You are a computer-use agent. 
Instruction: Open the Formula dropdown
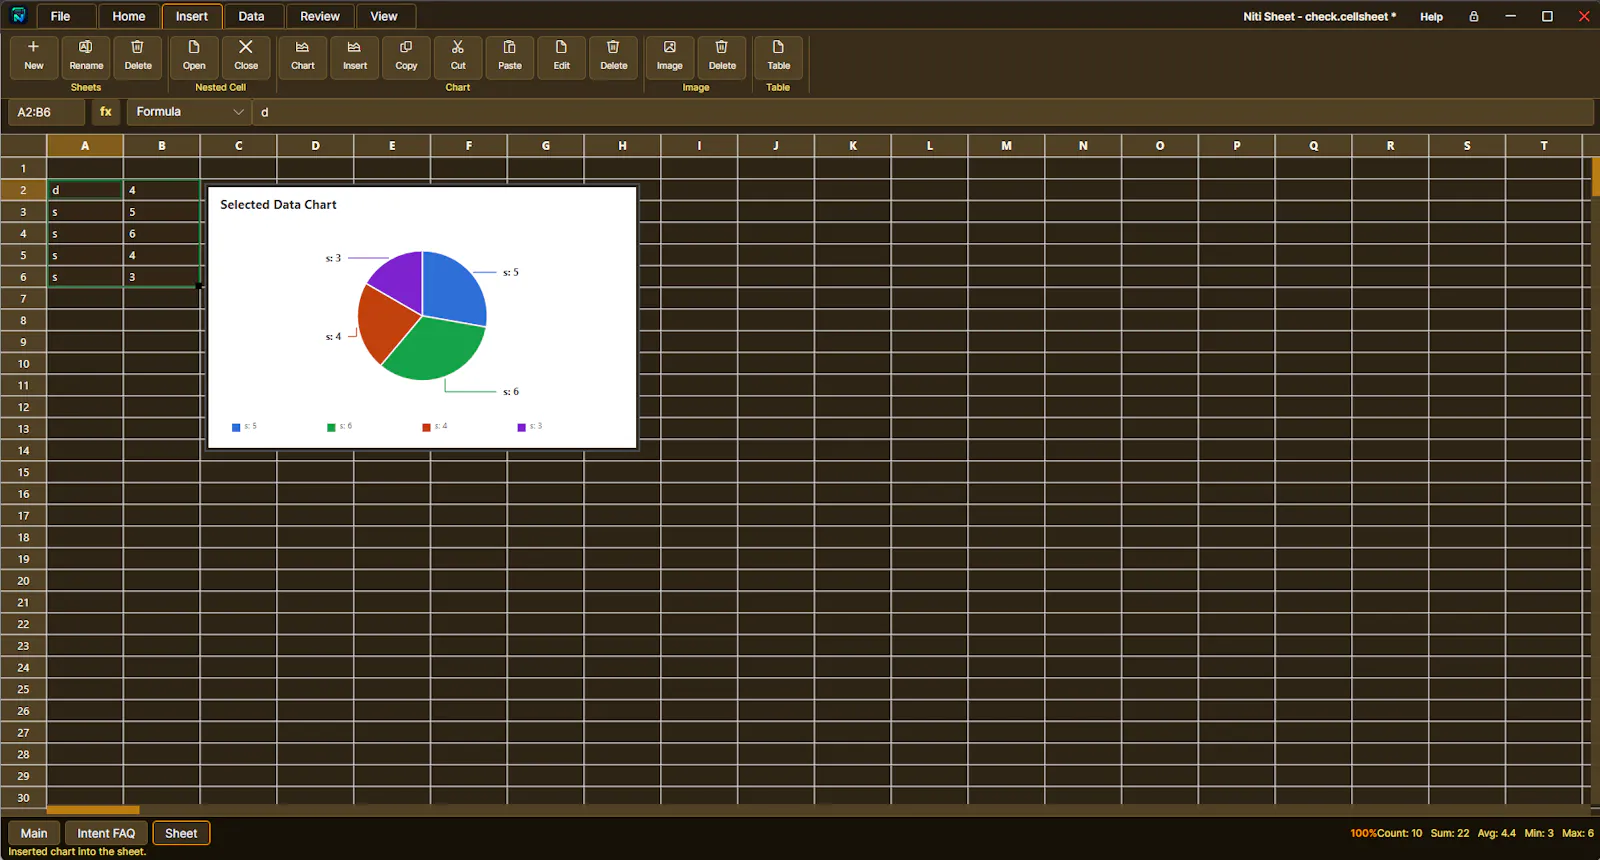point(189,112)
